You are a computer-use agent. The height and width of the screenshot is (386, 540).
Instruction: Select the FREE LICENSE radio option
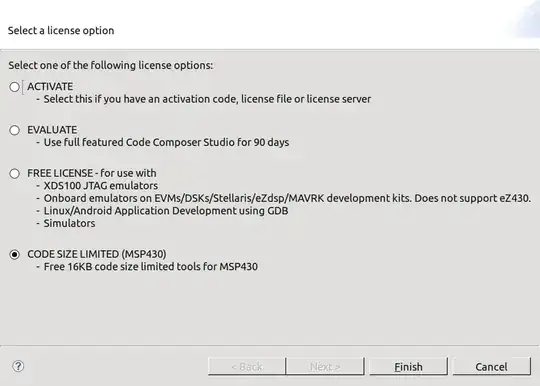[14, 173]
